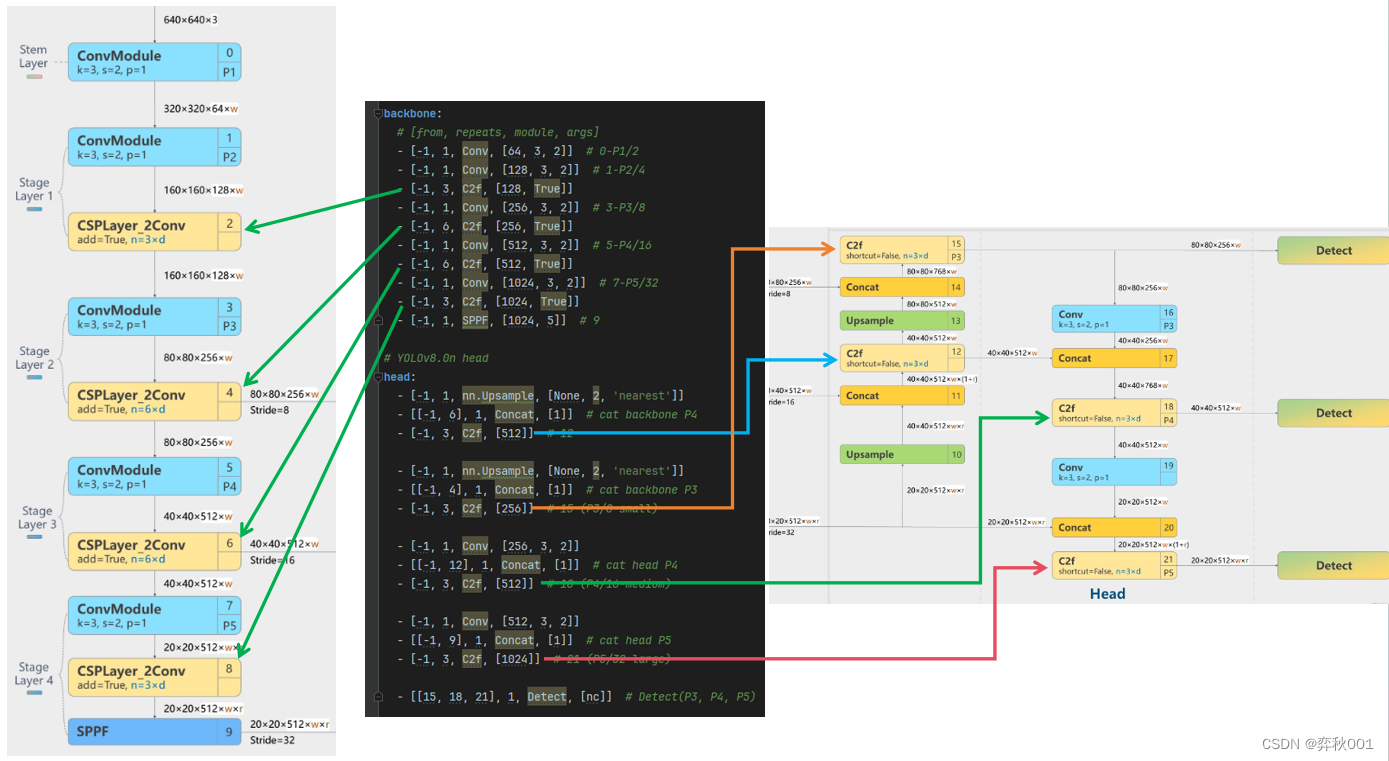Click the Detect block connected to C2f 21
1389x761 pixels.
(x=1333, y=566)
